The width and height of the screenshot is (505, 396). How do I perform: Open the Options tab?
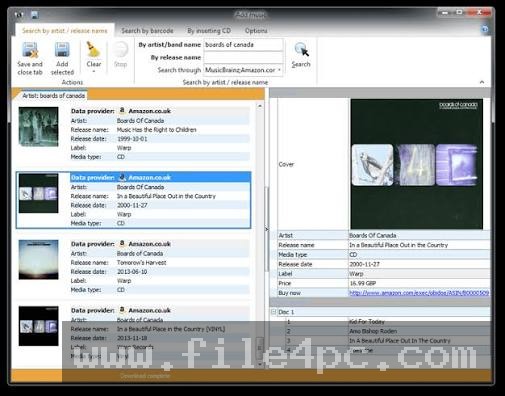tap(256, 31)
